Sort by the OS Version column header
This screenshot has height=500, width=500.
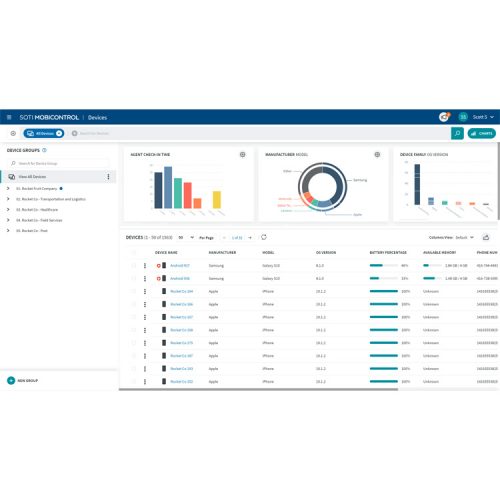(x=326, y=253)
